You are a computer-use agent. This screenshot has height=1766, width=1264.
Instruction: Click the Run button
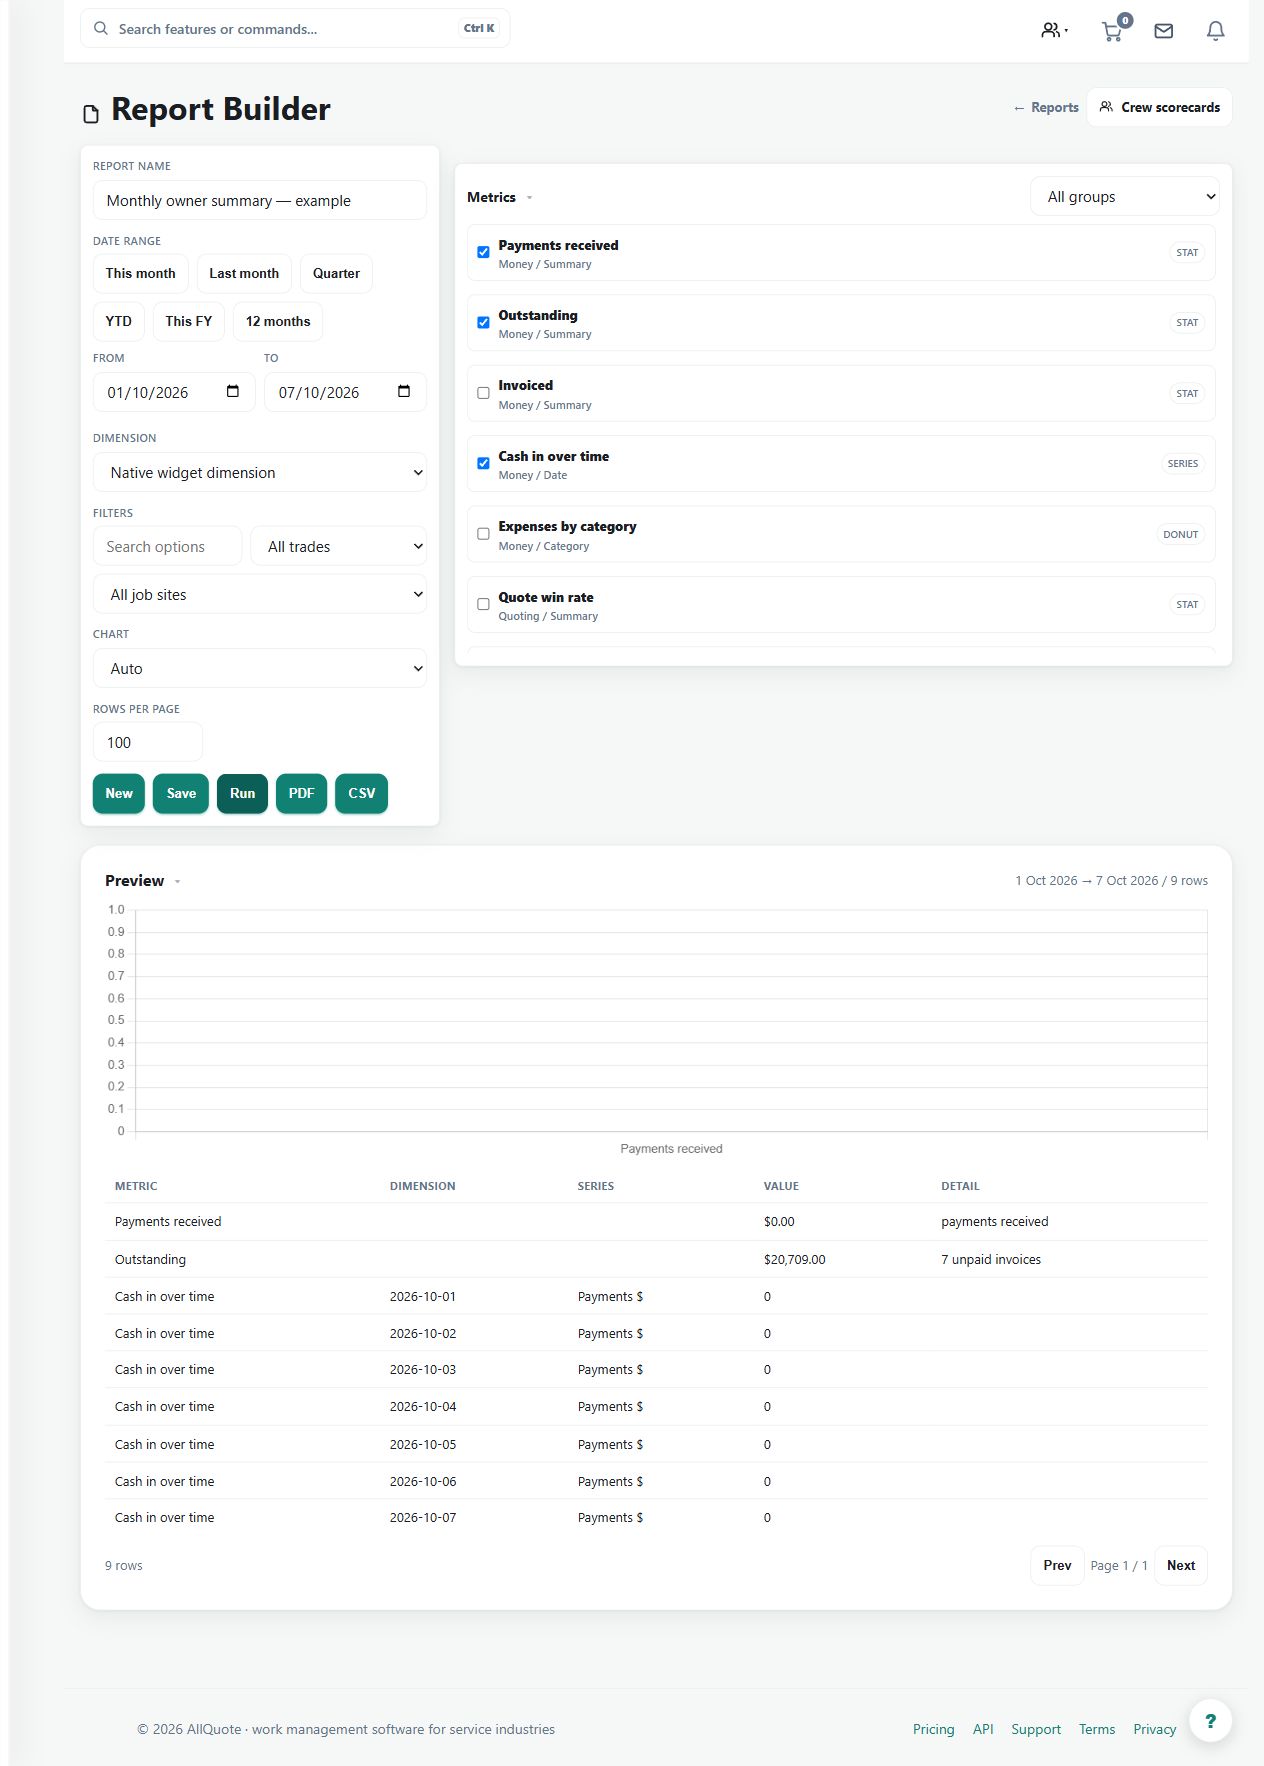tap(242, 793)
